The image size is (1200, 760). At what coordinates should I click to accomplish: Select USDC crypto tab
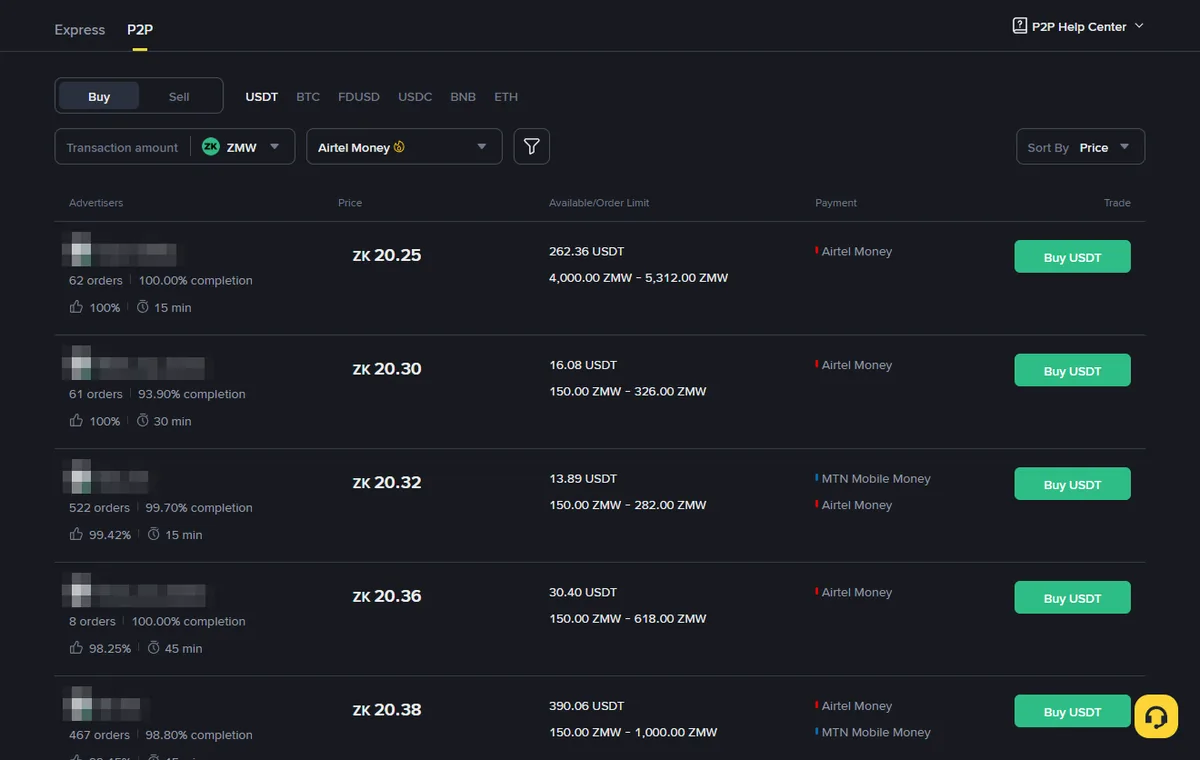coord(415,97)
